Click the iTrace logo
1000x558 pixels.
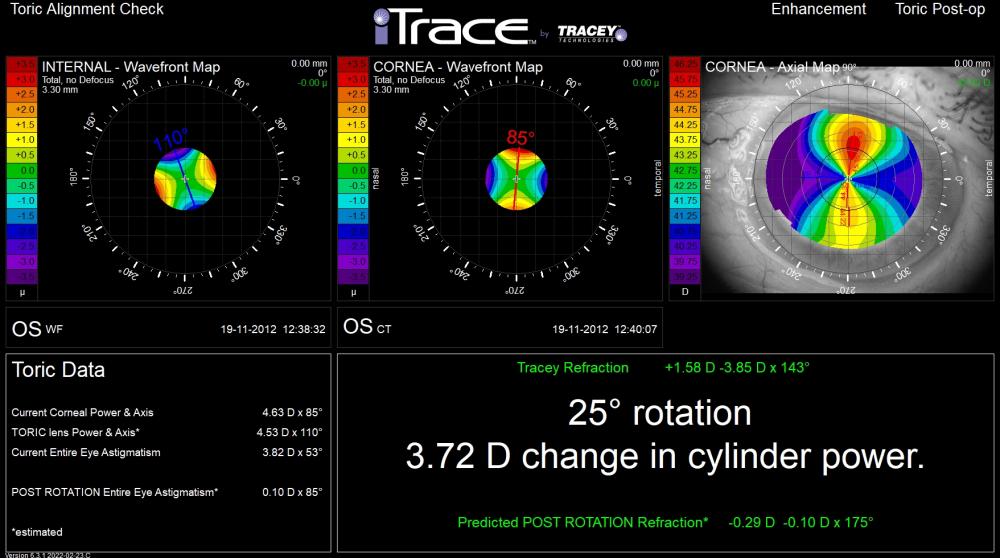click(x=454, y=27)
